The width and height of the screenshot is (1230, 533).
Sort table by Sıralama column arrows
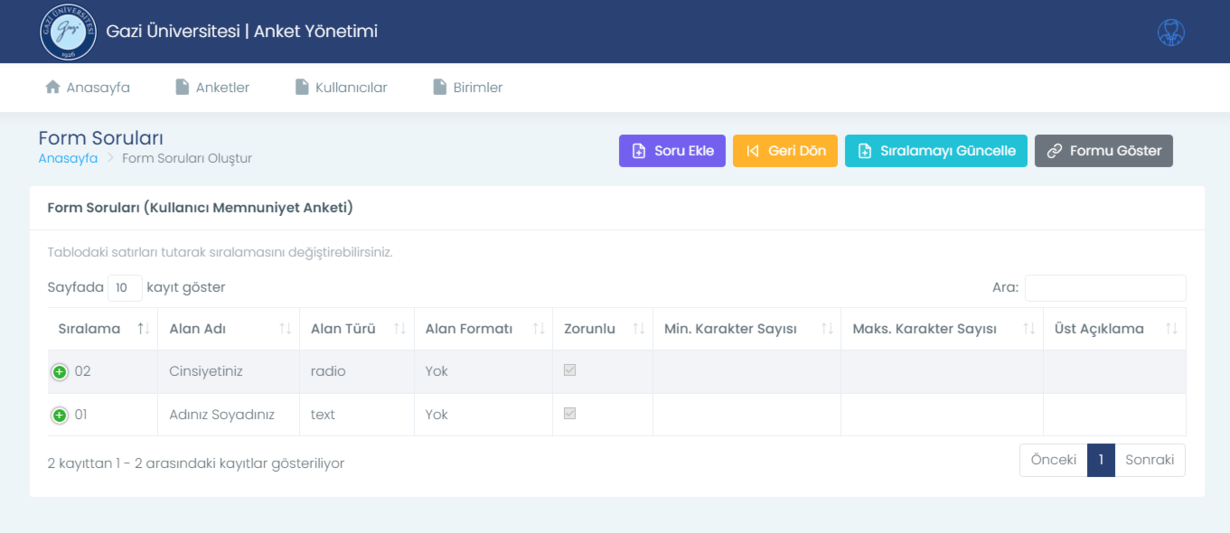point(143,329)
